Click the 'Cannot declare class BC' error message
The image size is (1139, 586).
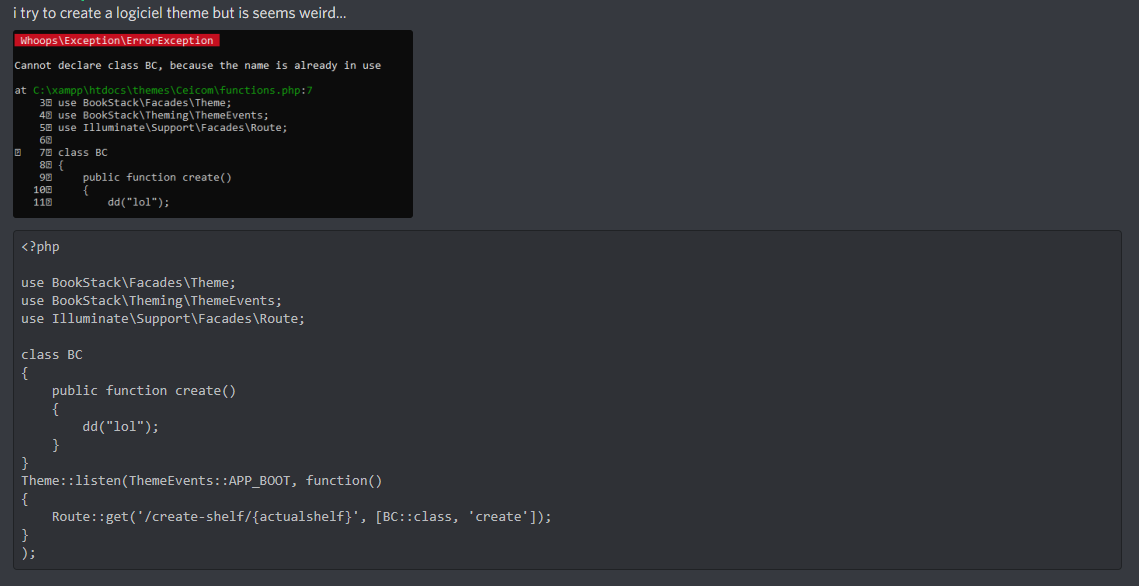[x=198, y=65]
